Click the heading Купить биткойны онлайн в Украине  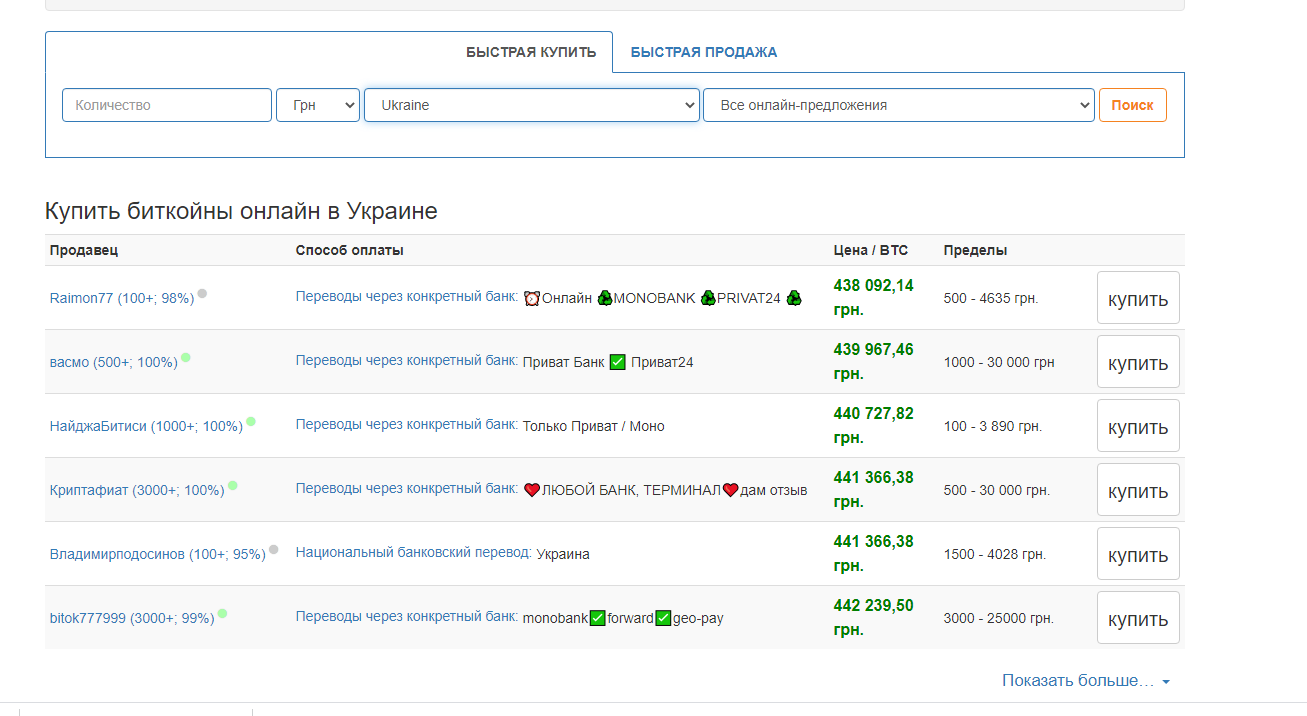(x=241, y=211)
